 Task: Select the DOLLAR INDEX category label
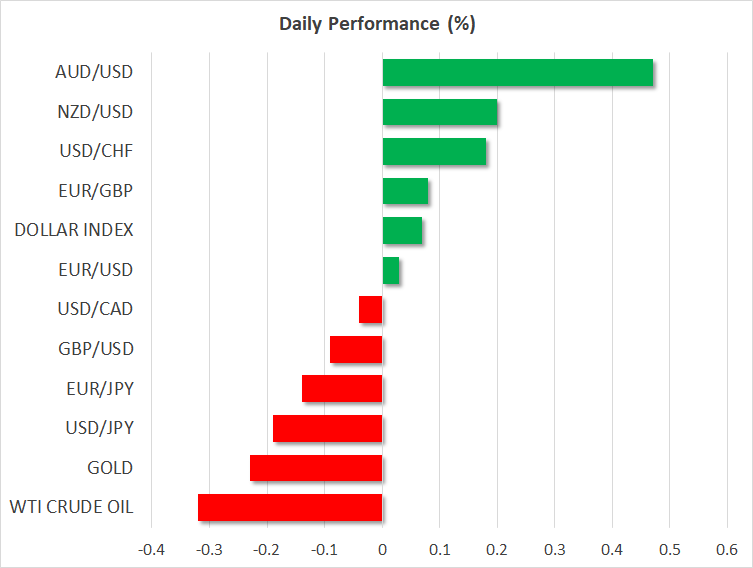(74, 230)
